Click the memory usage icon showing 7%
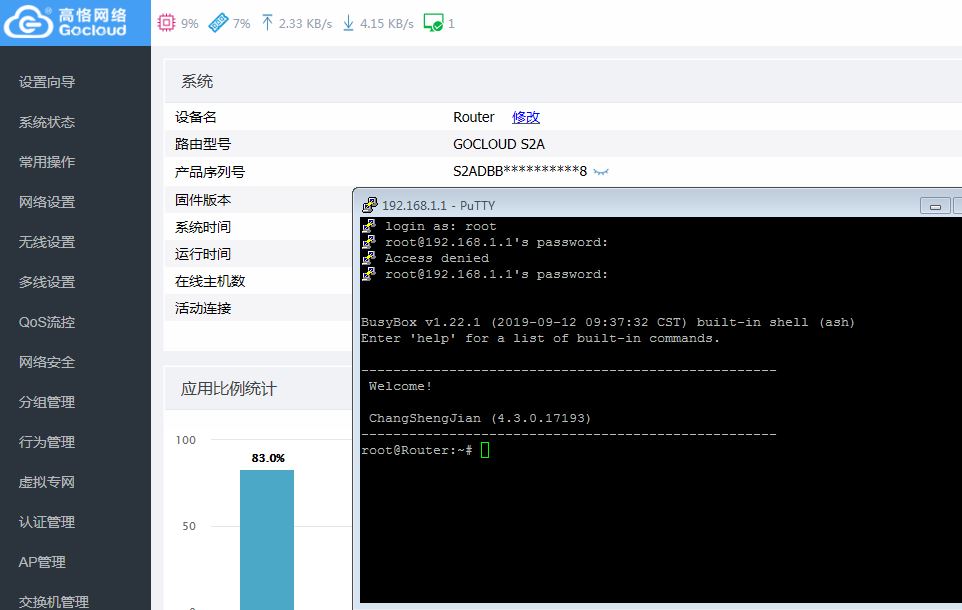 (x=218, y=23)
